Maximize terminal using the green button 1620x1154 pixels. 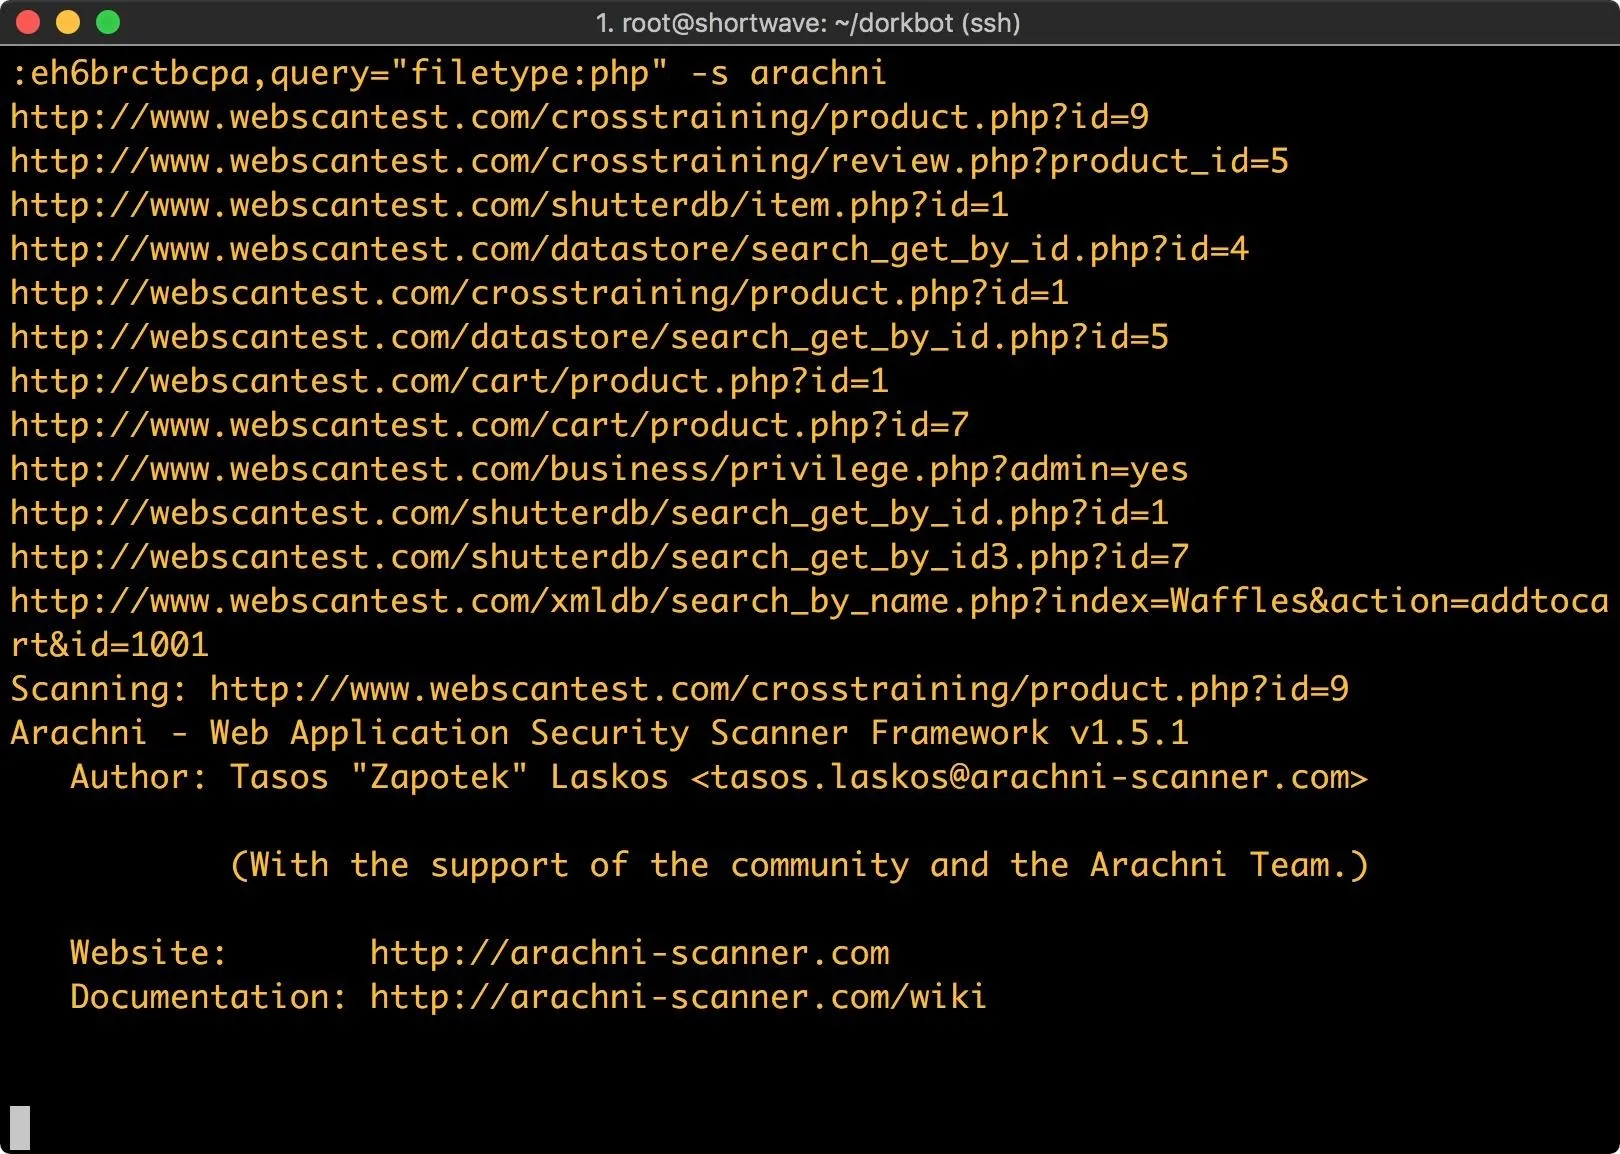coord(108,22)
